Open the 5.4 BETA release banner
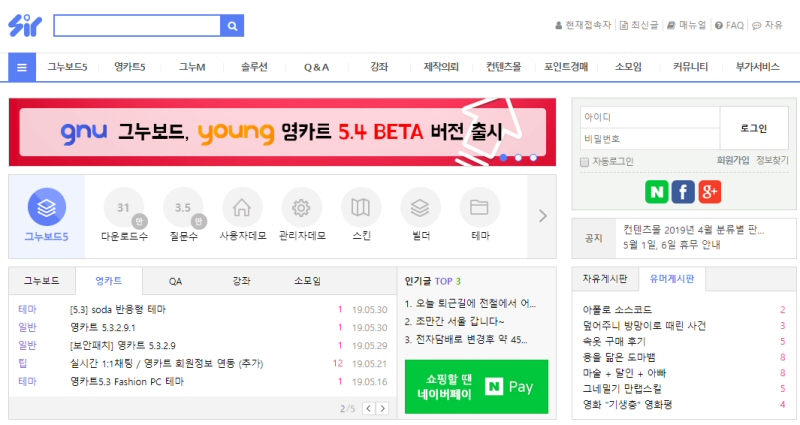800x425 pixels. point(282,132)
